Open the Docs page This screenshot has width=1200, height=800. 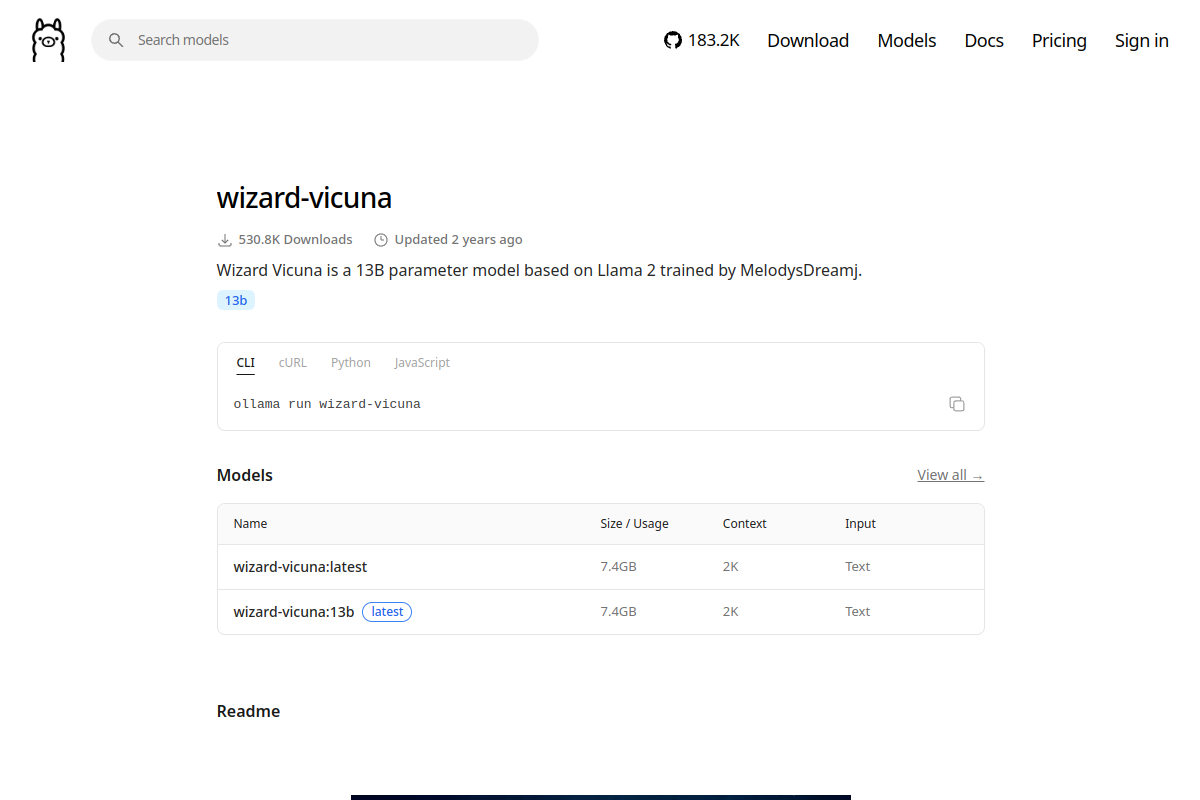[x=984, y=40]
